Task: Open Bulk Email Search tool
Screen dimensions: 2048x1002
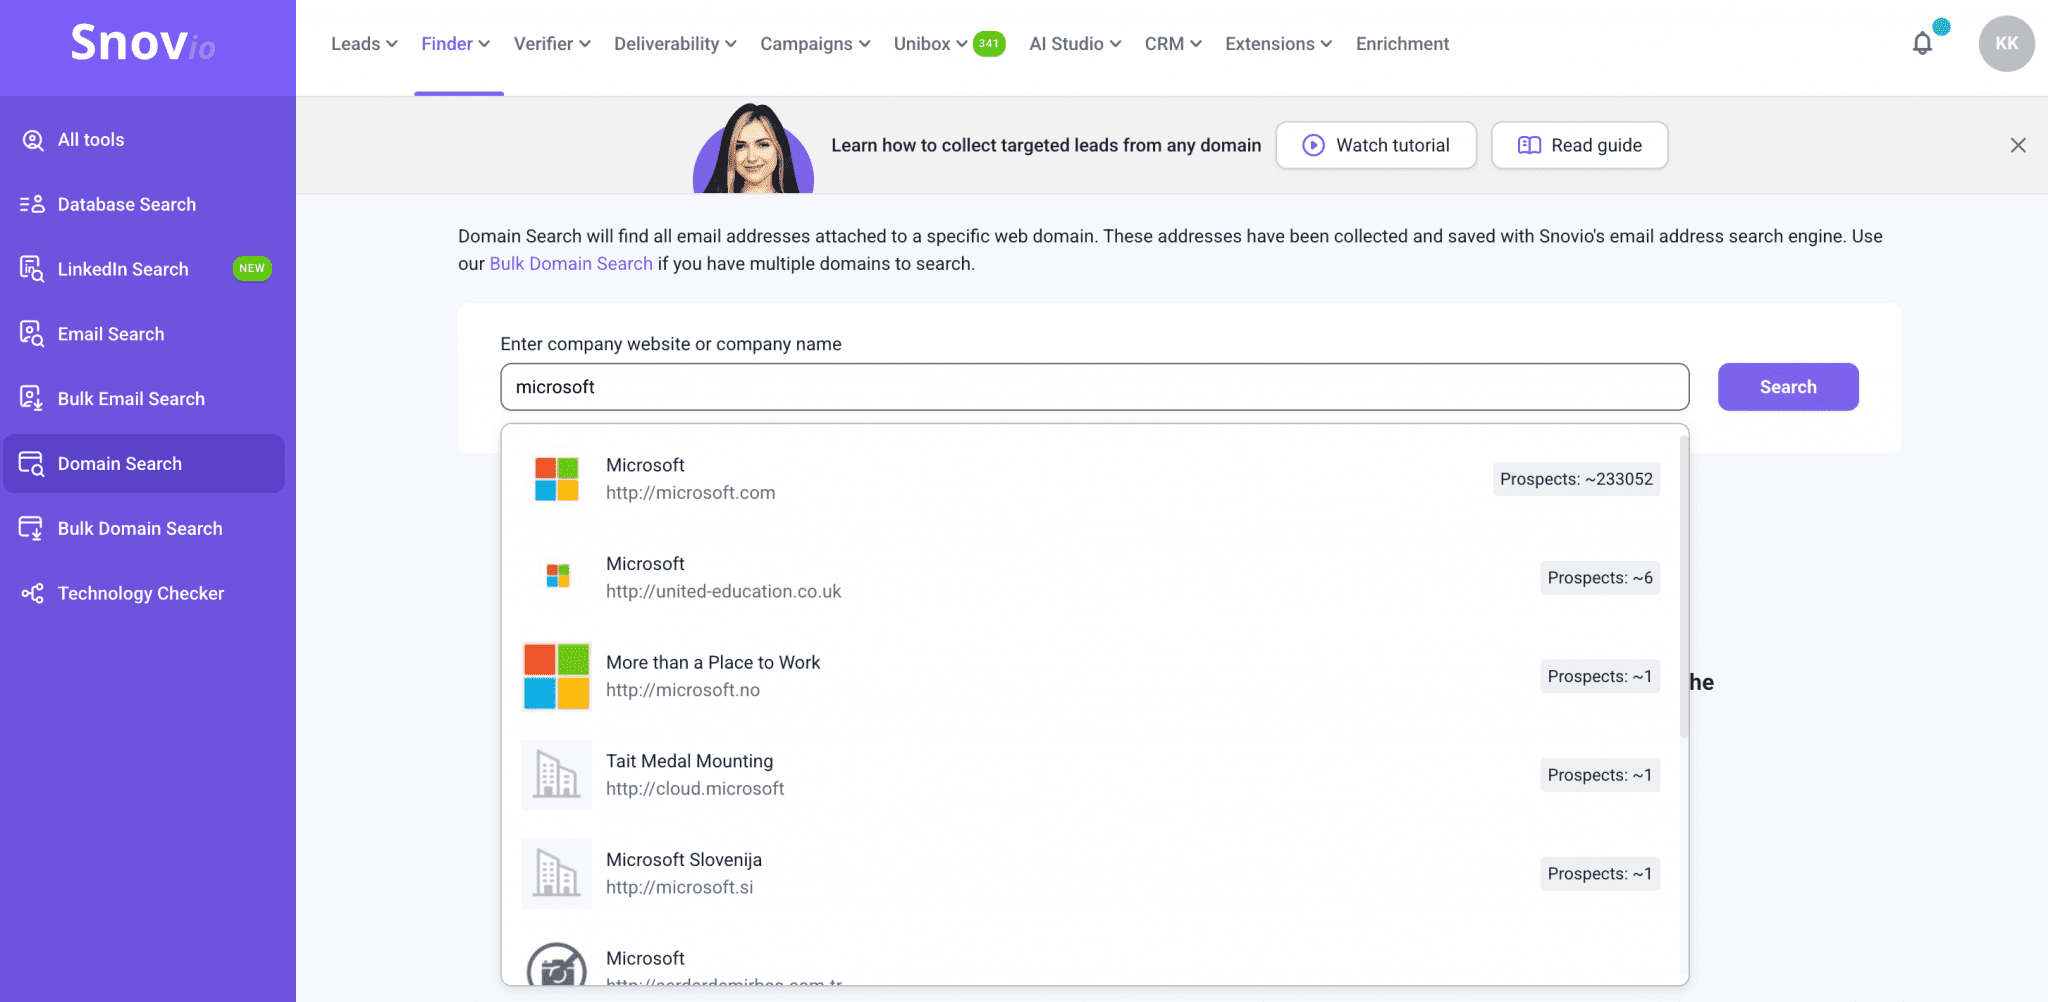Action: point(130,399)
